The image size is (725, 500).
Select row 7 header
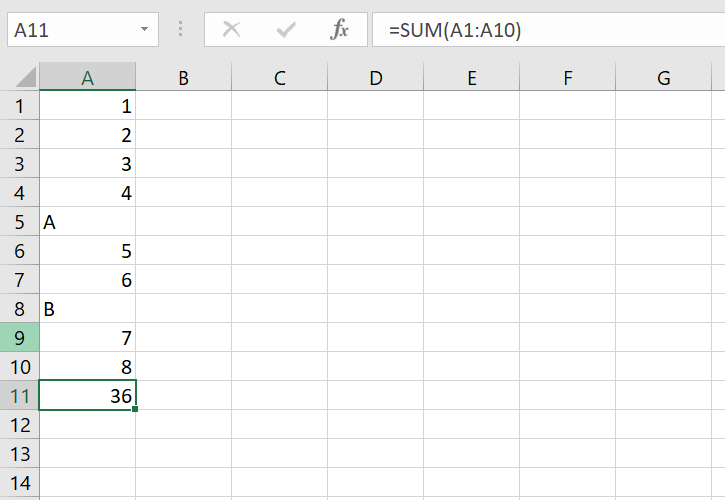tap(19, 279)
